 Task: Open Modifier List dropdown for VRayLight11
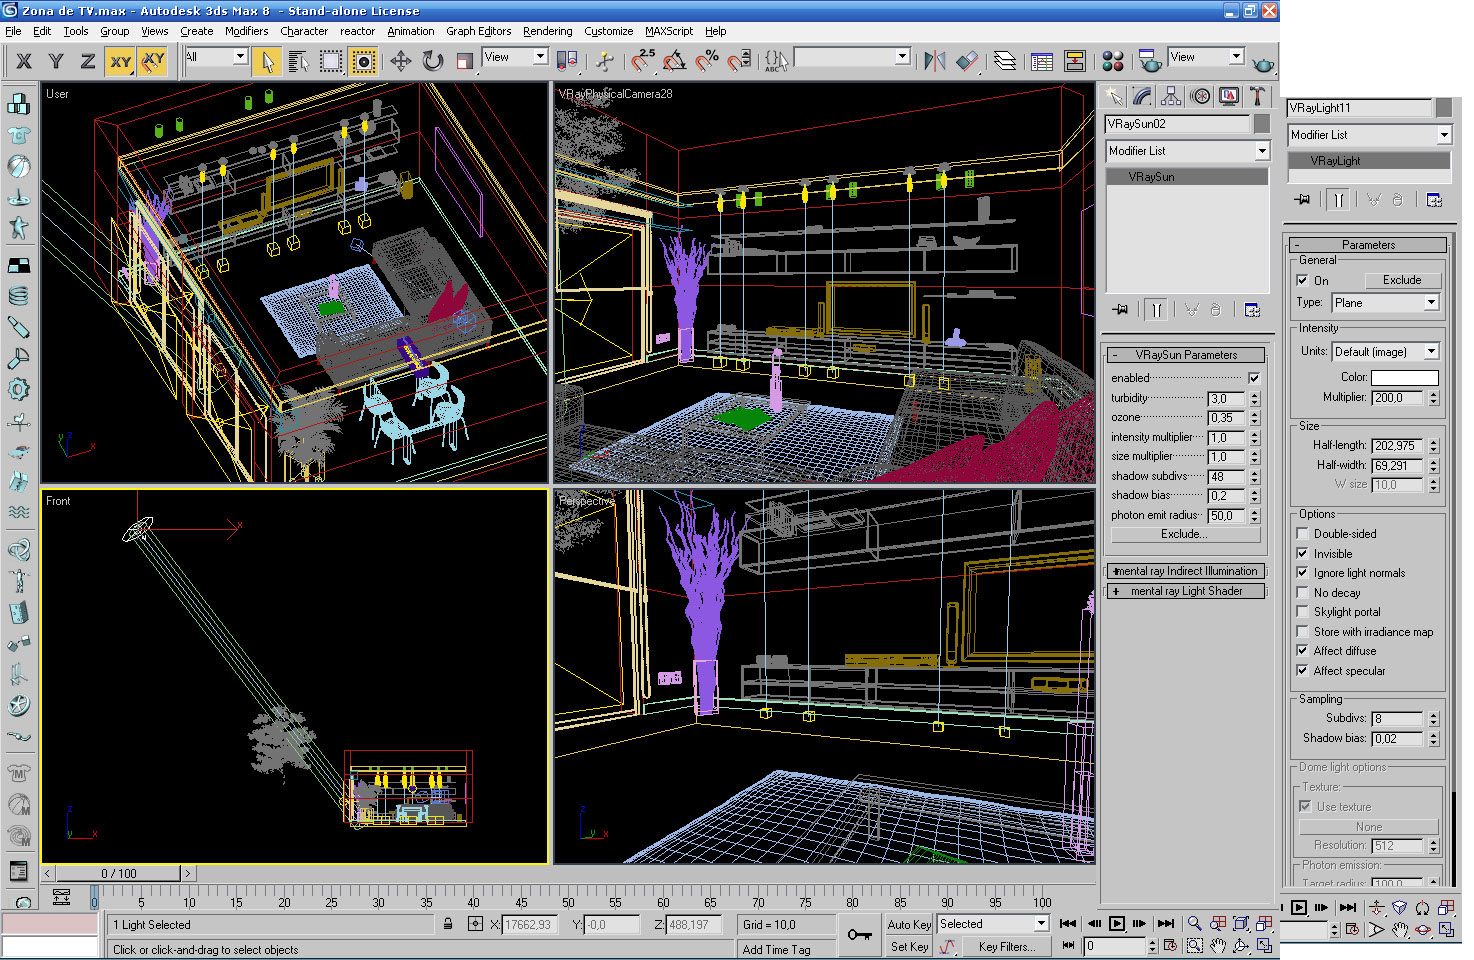pos(1369,135)
